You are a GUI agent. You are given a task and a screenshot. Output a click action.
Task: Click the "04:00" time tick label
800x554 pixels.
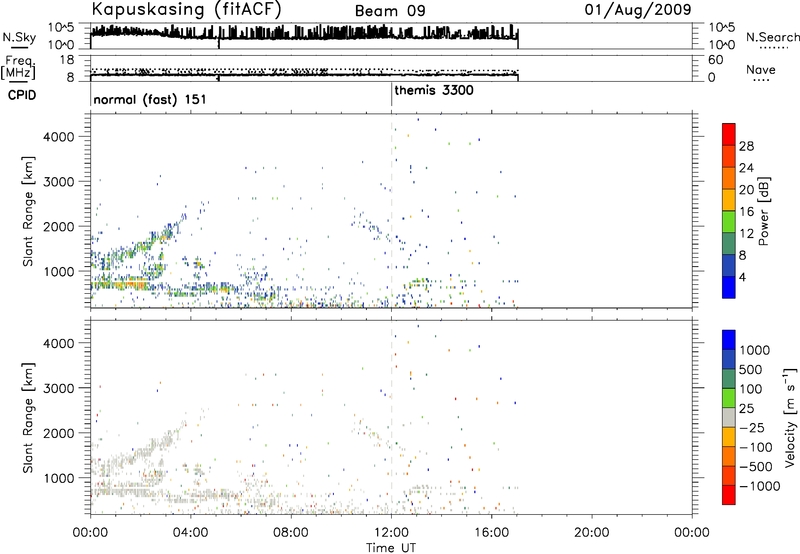click(x=191, y=533)
